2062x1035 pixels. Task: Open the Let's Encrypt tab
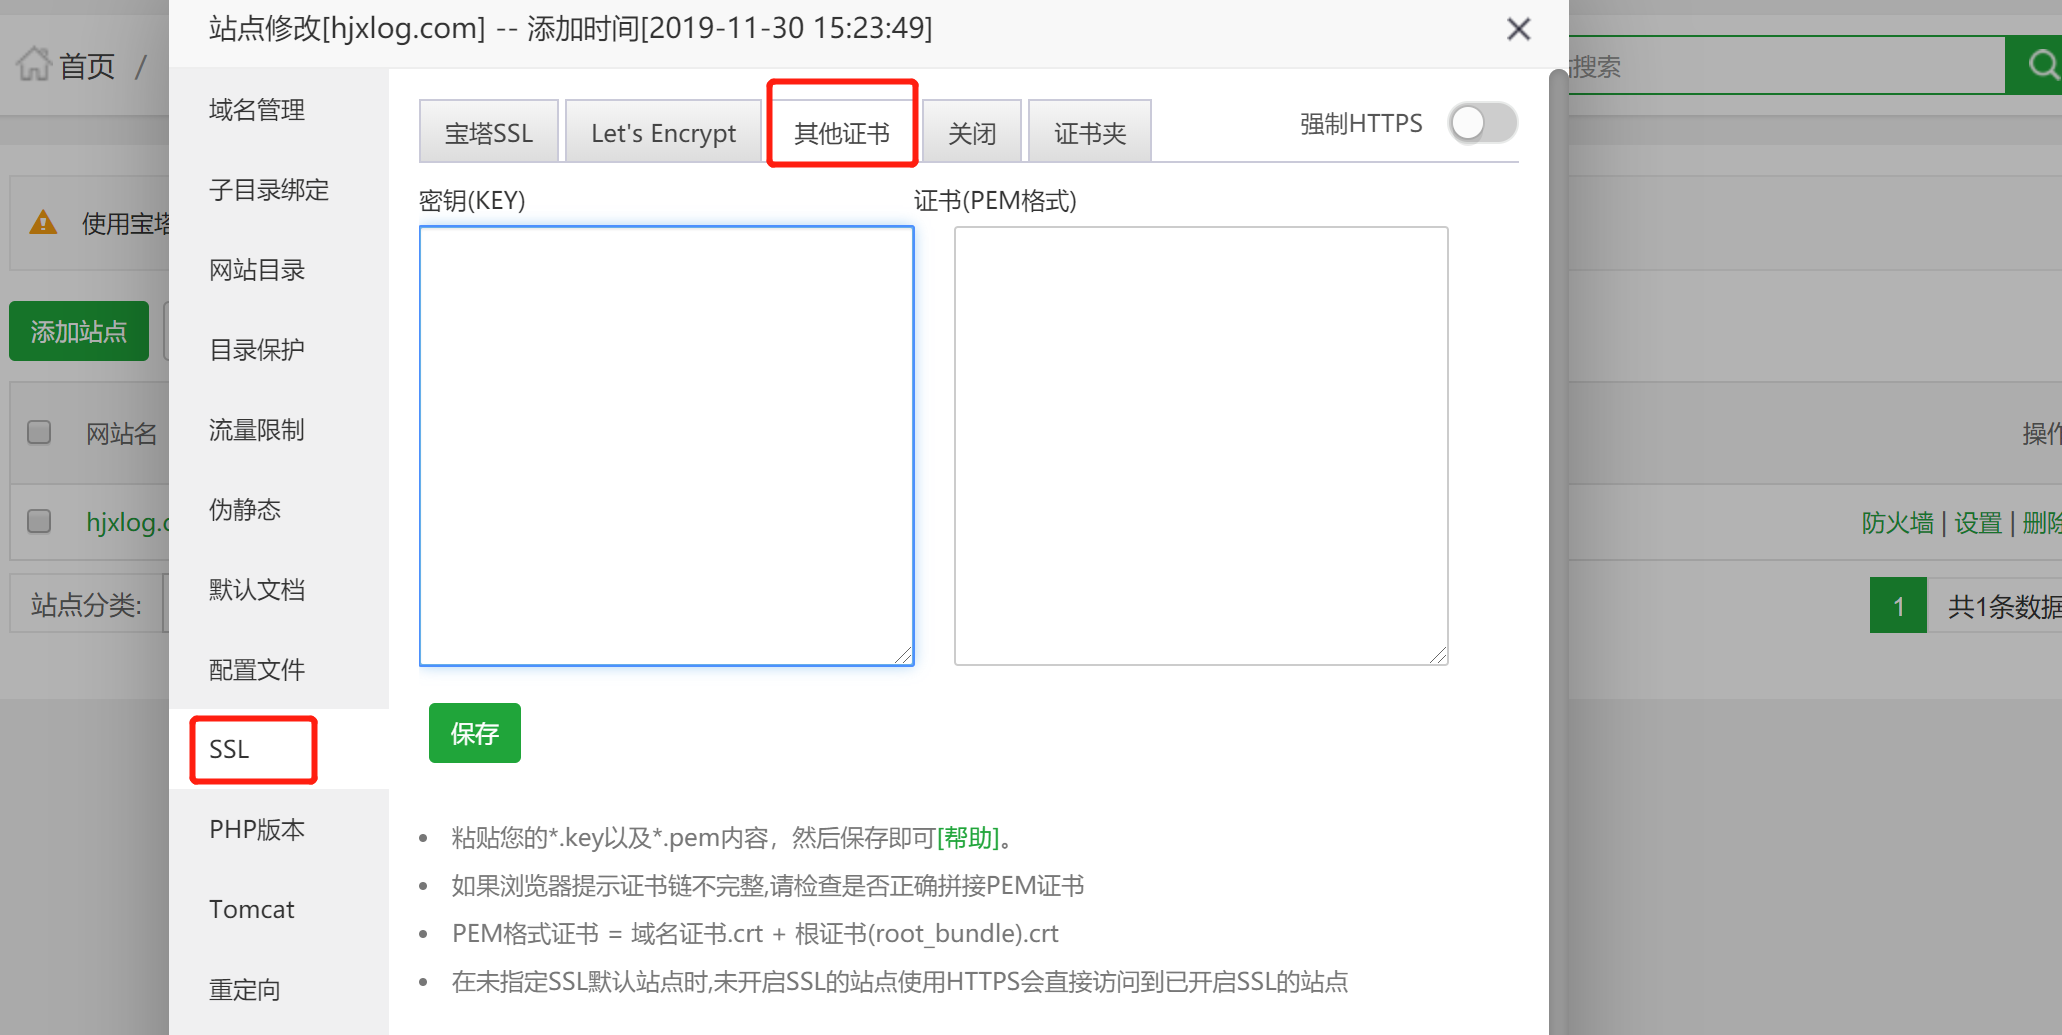pyautogui.click(x=663, y=132)
